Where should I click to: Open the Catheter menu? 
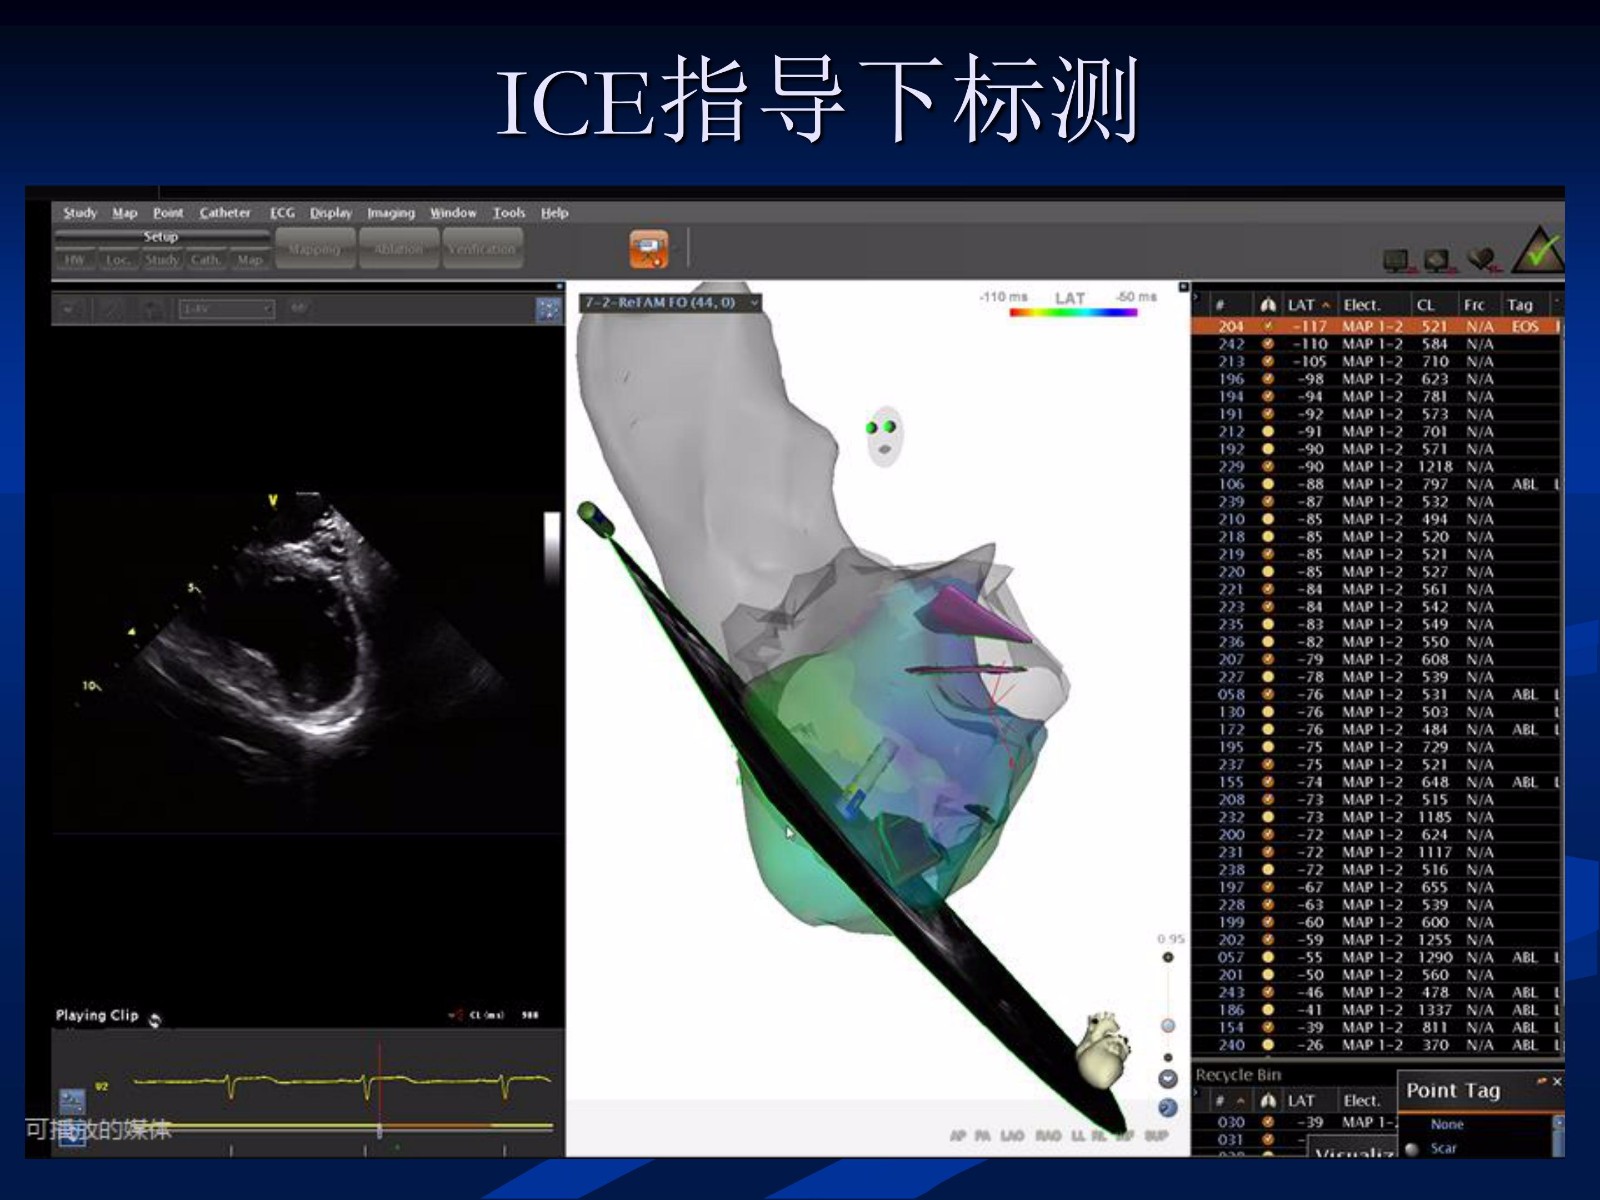(225, 213)
